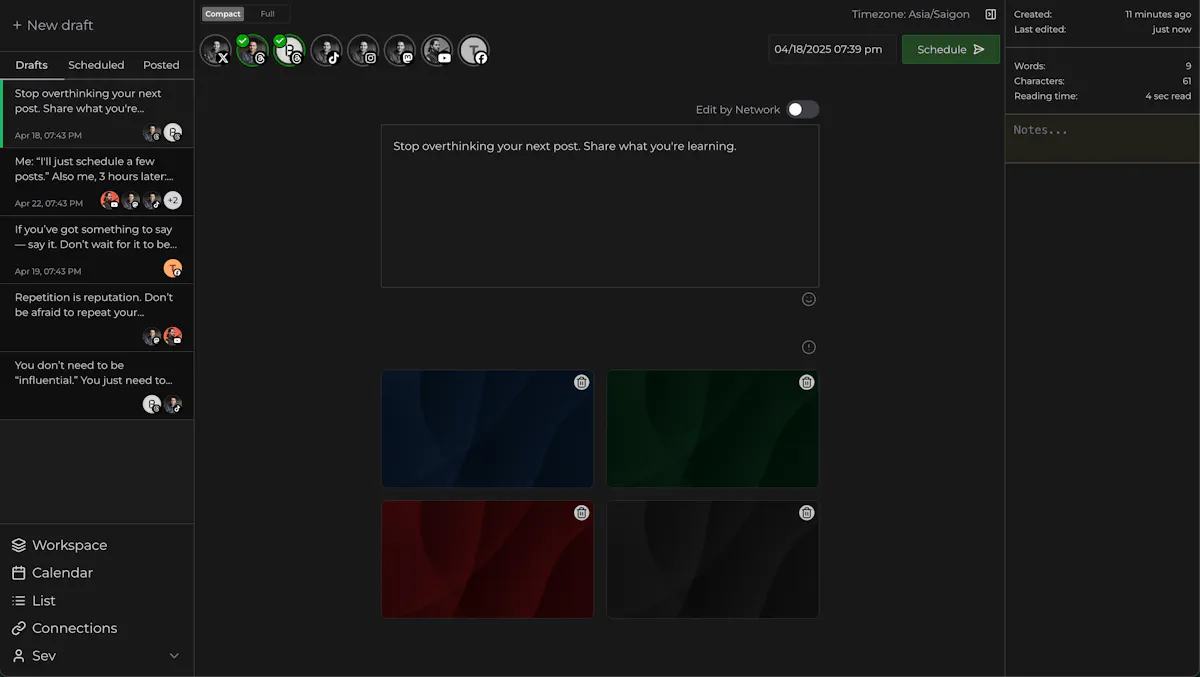Viewport: 1200px width, 677px height.
Task: Delete the blue image attachment
Action: click(581, 382)
